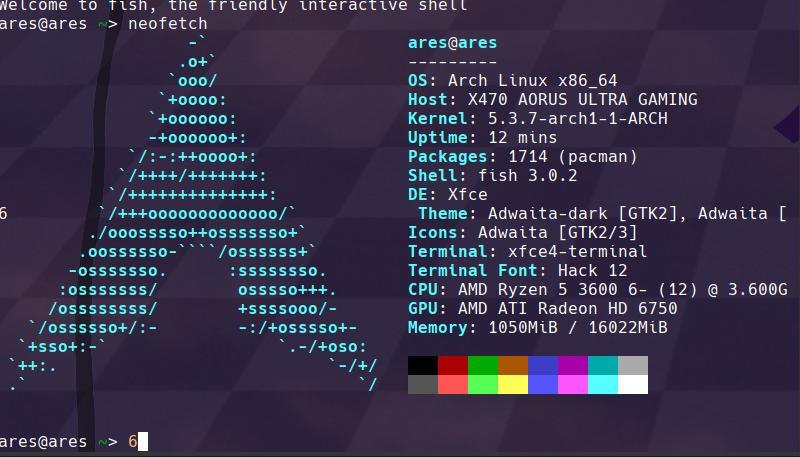Click the Arch Linux ASCII logo
Viewport: 800px width, 457px height.
(x=193, y=214)
